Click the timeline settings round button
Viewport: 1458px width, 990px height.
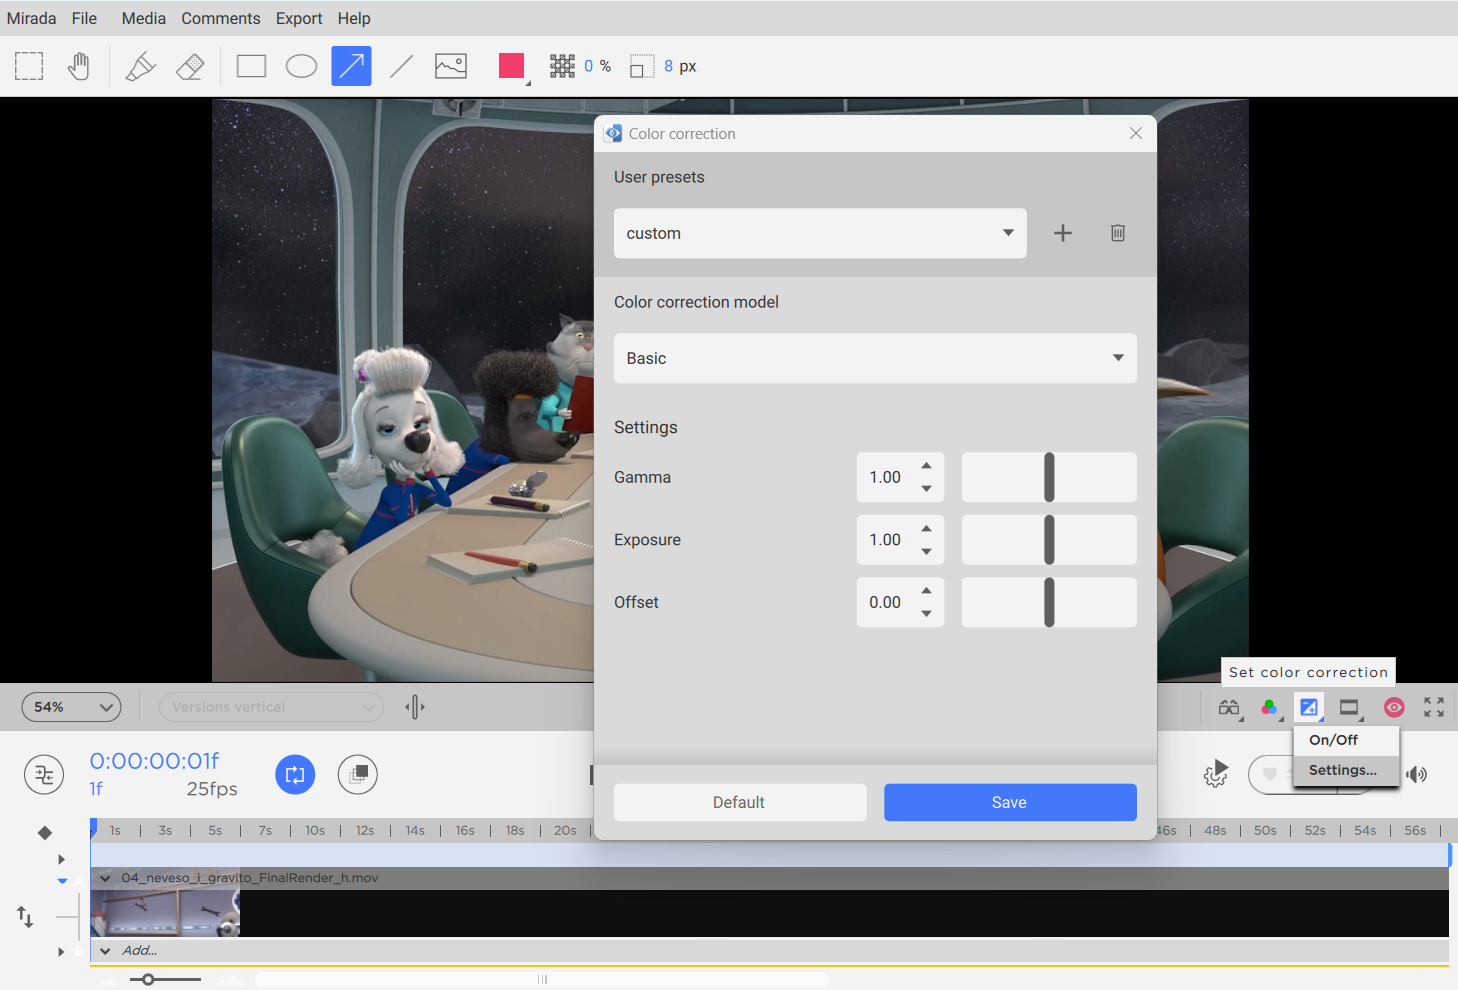coord(44,774)
